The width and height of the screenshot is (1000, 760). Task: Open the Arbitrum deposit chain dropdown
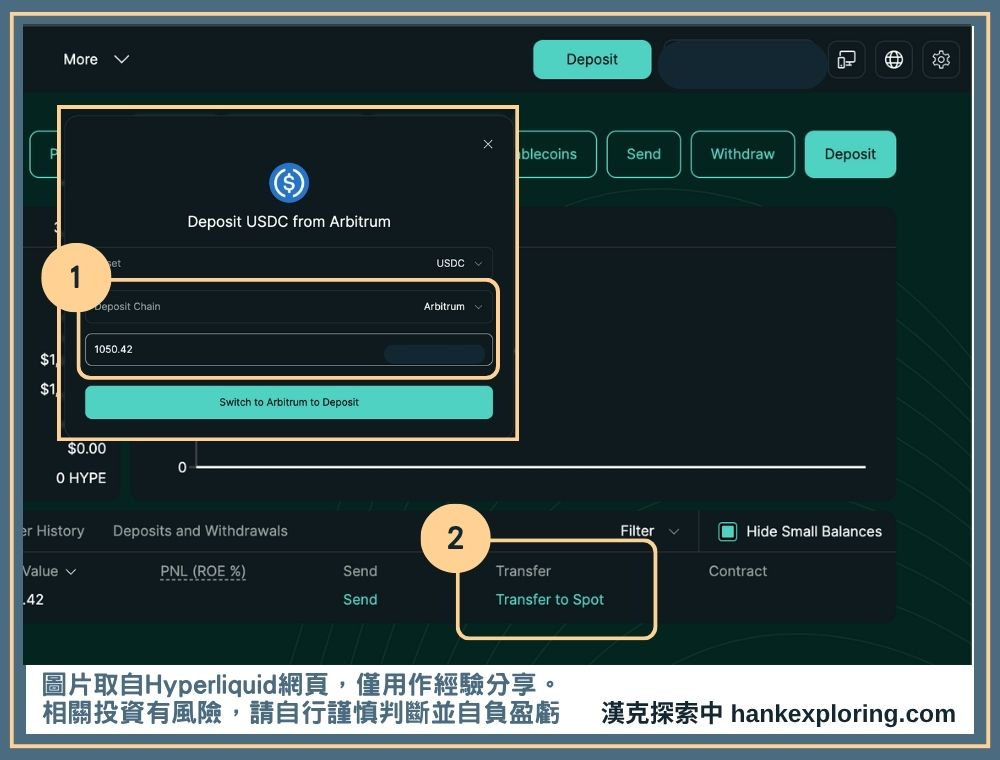coord(453,307)
